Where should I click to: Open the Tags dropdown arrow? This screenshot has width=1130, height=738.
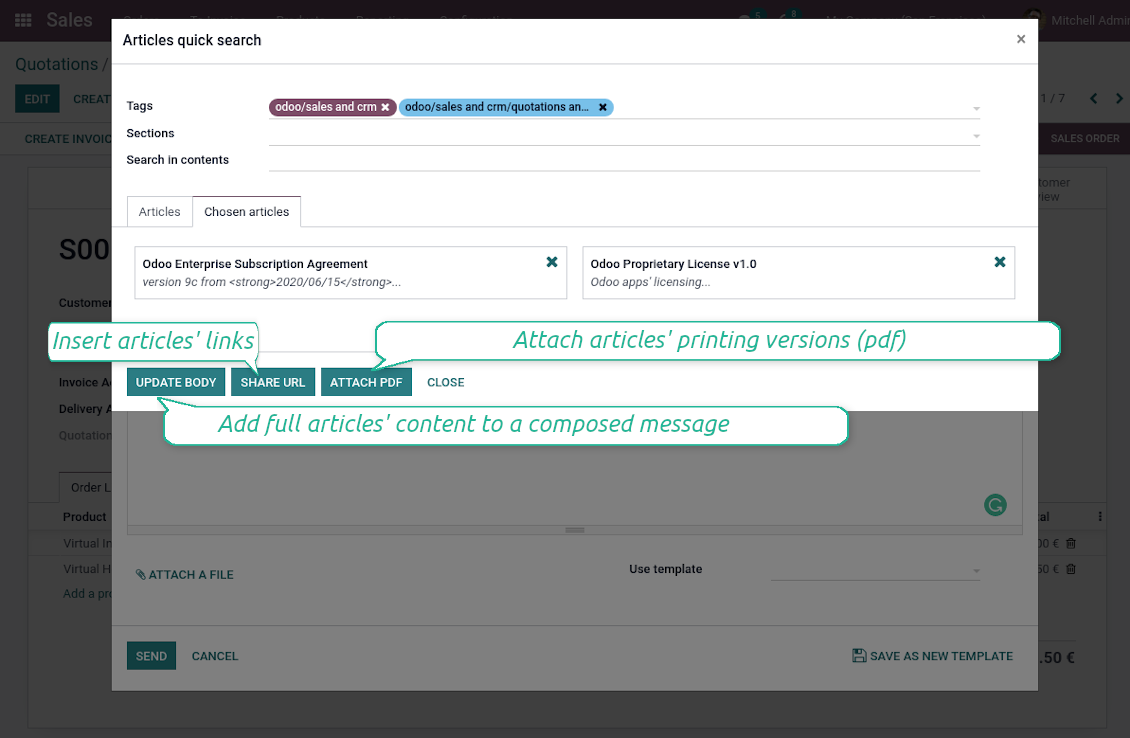pos(976,109)
